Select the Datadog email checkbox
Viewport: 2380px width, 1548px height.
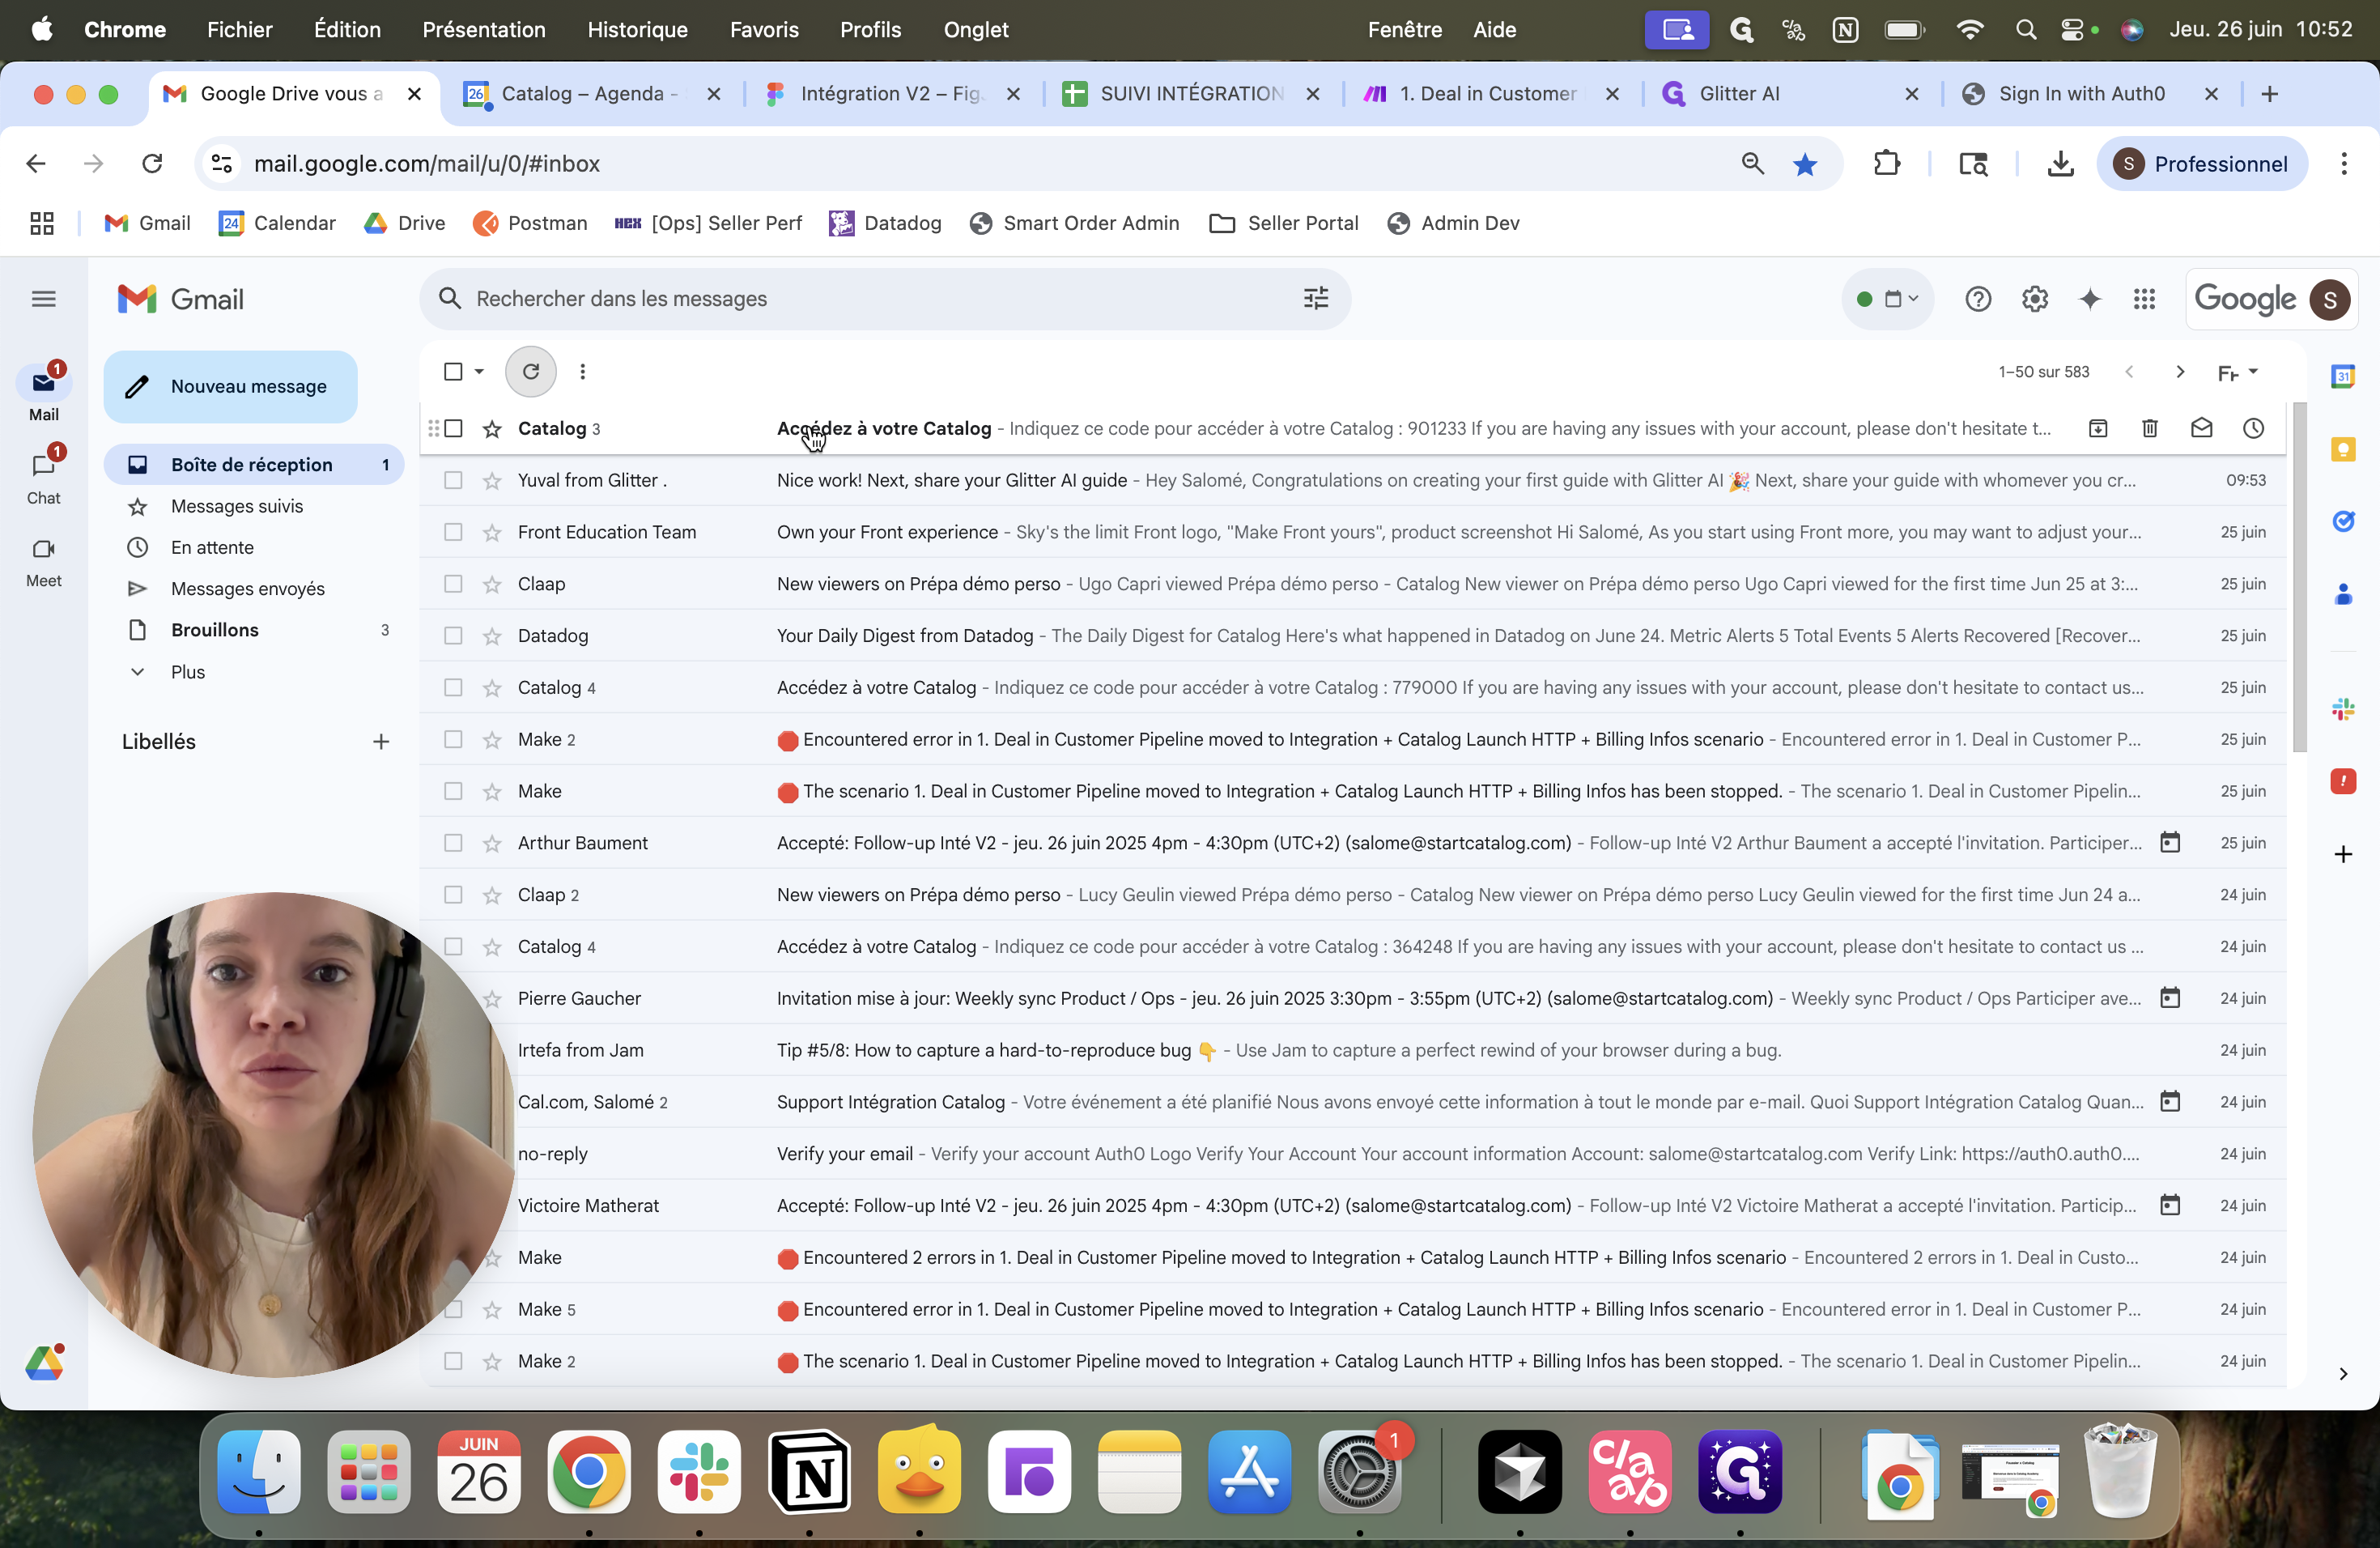point(453,636)
